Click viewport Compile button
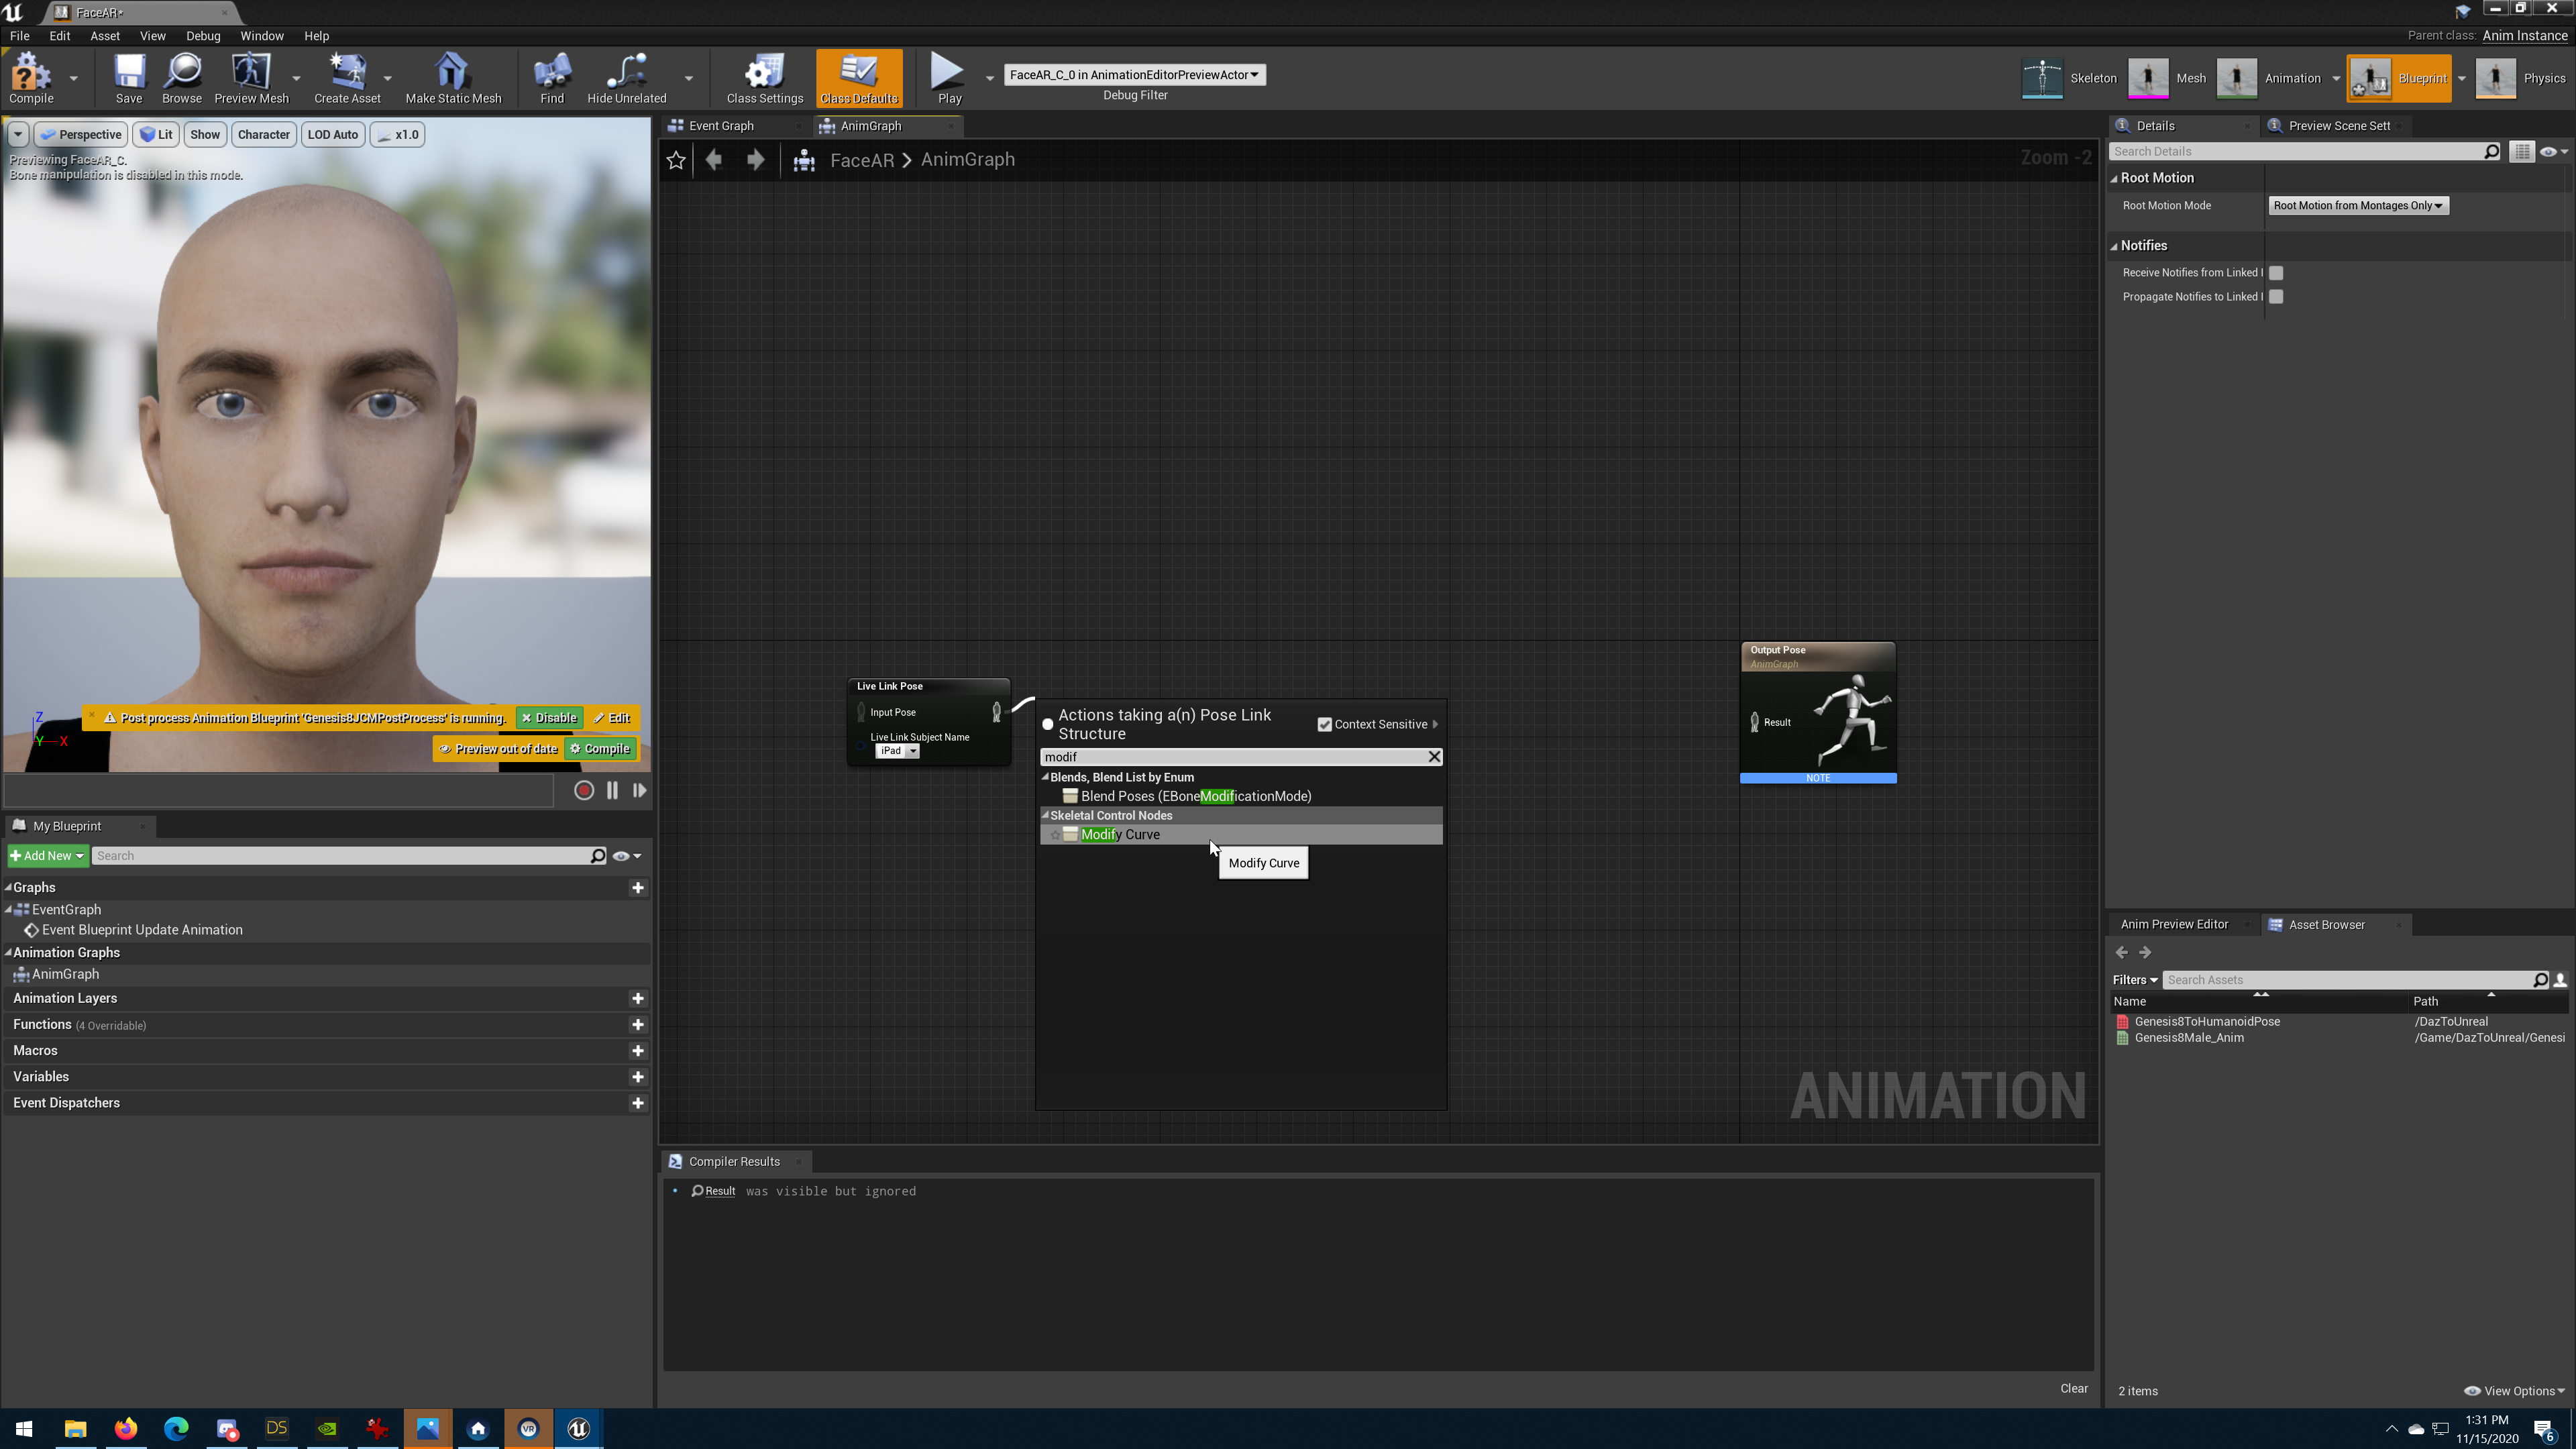Image resolution: width=2576 pixels, height=1449 pixels. point(600,749)
